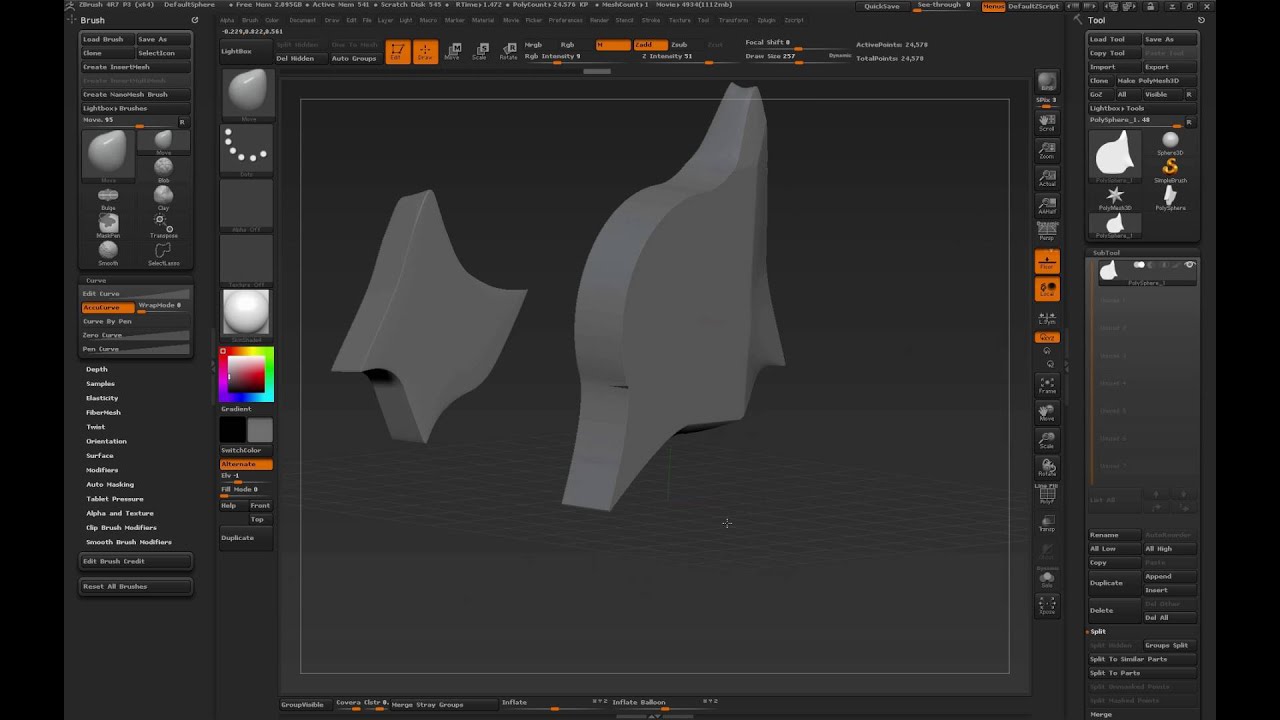Pick a color in the color picker square
The height and width of the screenshot is (720, 1280).
(246, 374)
